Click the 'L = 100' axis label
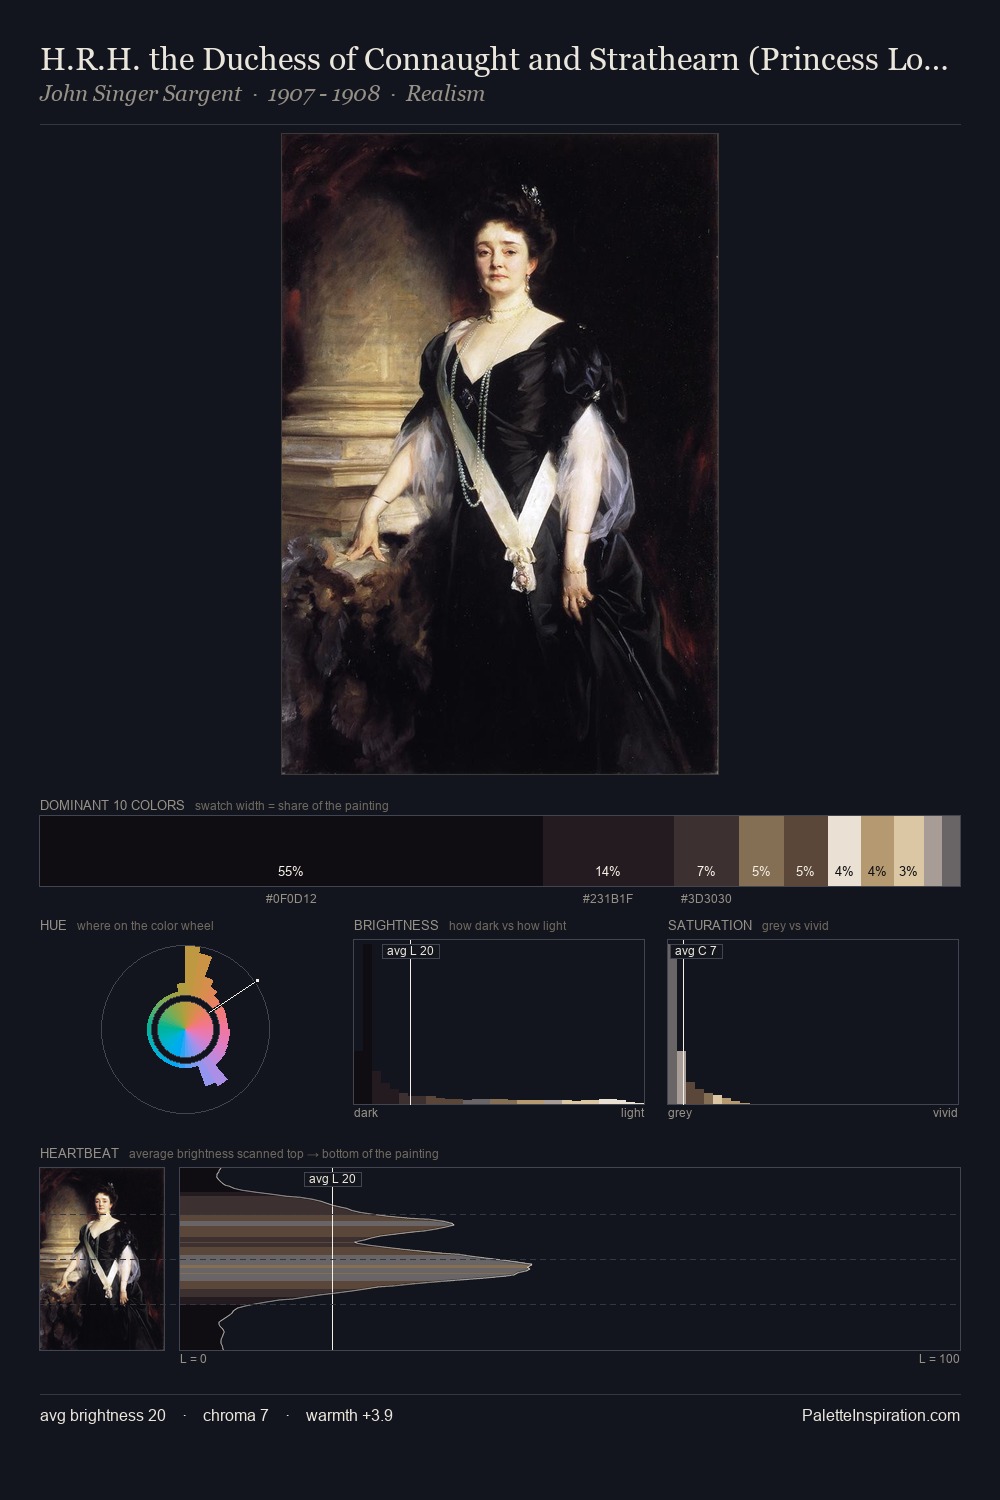1000x1500 pixels. point(939,1359)
